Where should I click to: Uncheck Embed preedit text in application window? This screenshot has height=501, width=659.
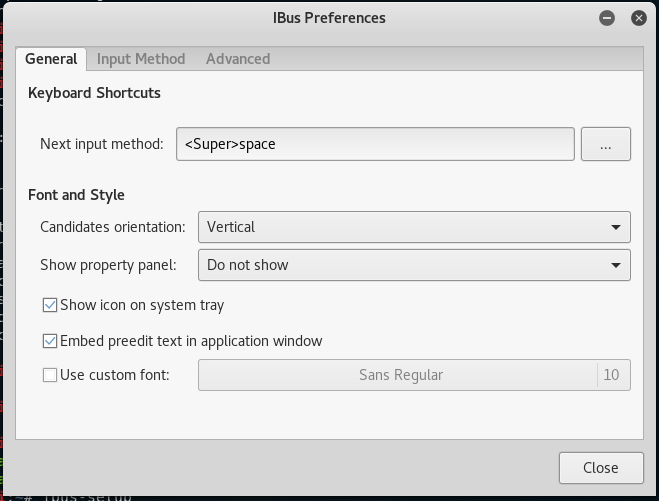coord(50,341)
